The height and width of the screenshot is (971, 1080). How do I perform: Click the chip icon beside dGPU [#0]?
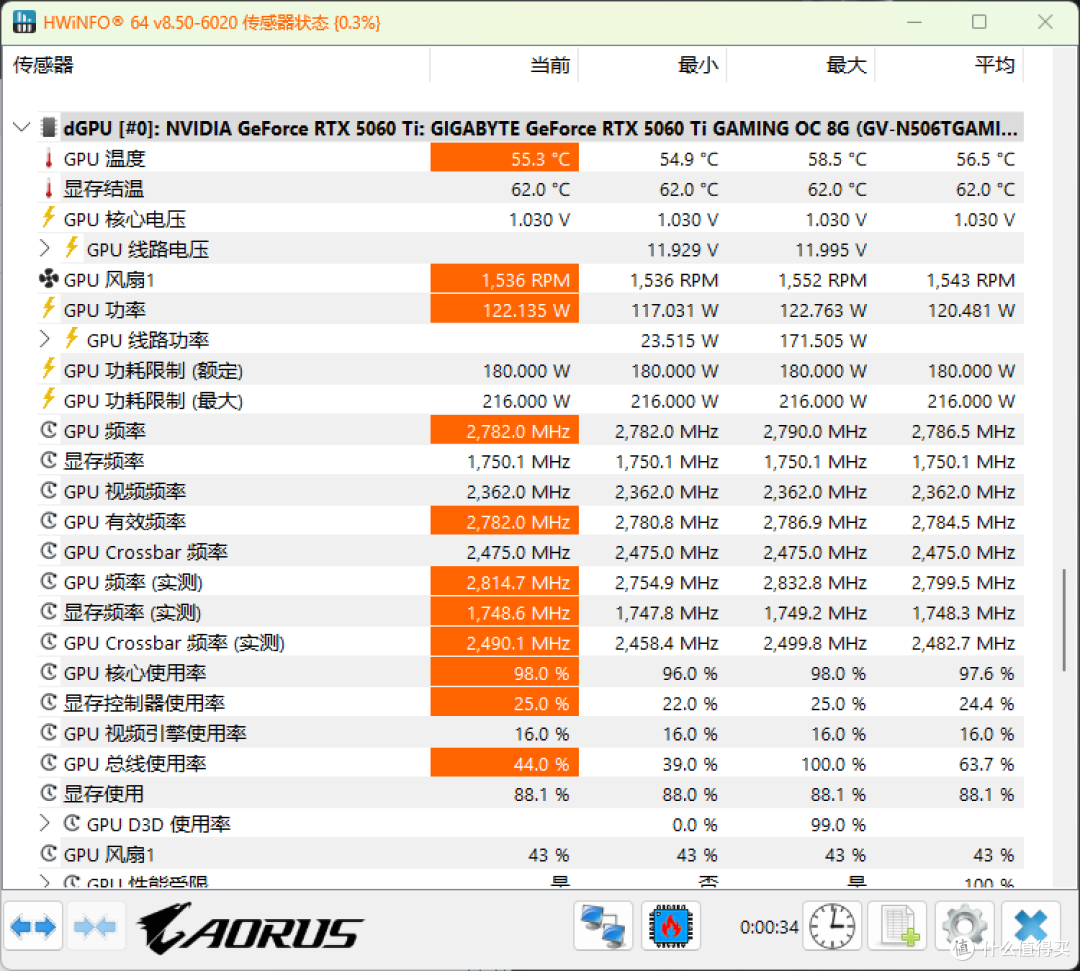click(48, 127)
